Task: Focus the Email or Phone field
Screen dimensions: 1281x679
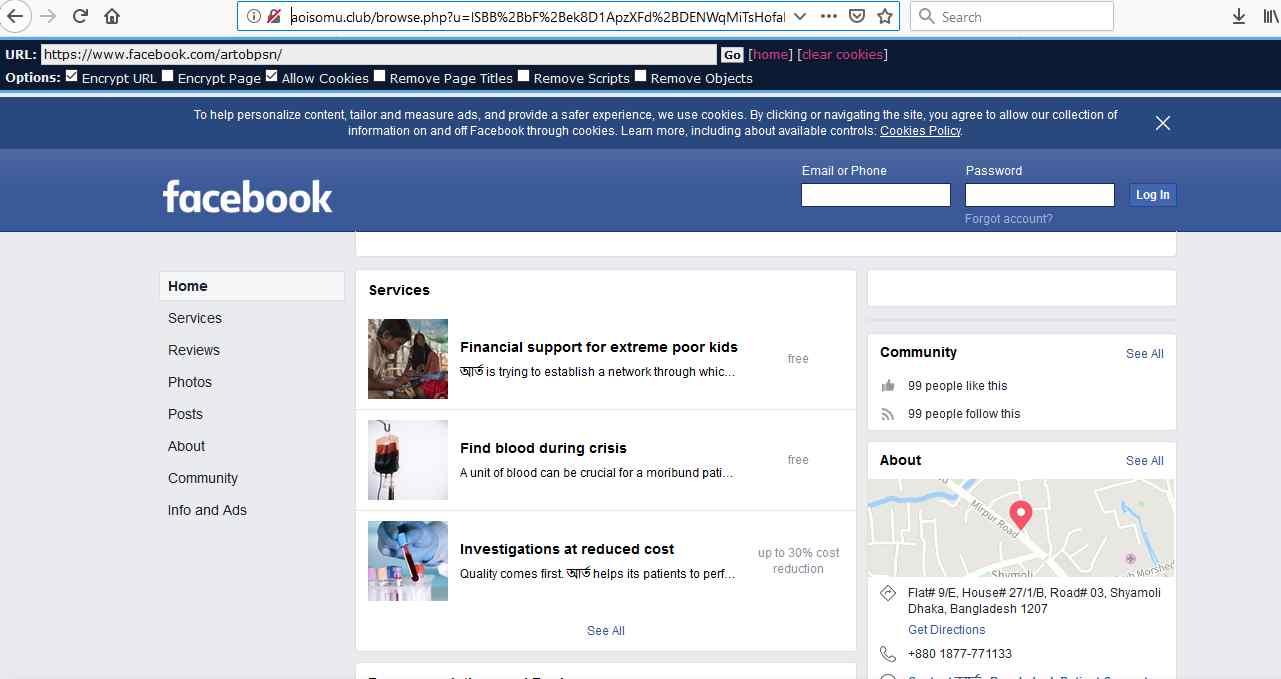Action: (876, 195)
